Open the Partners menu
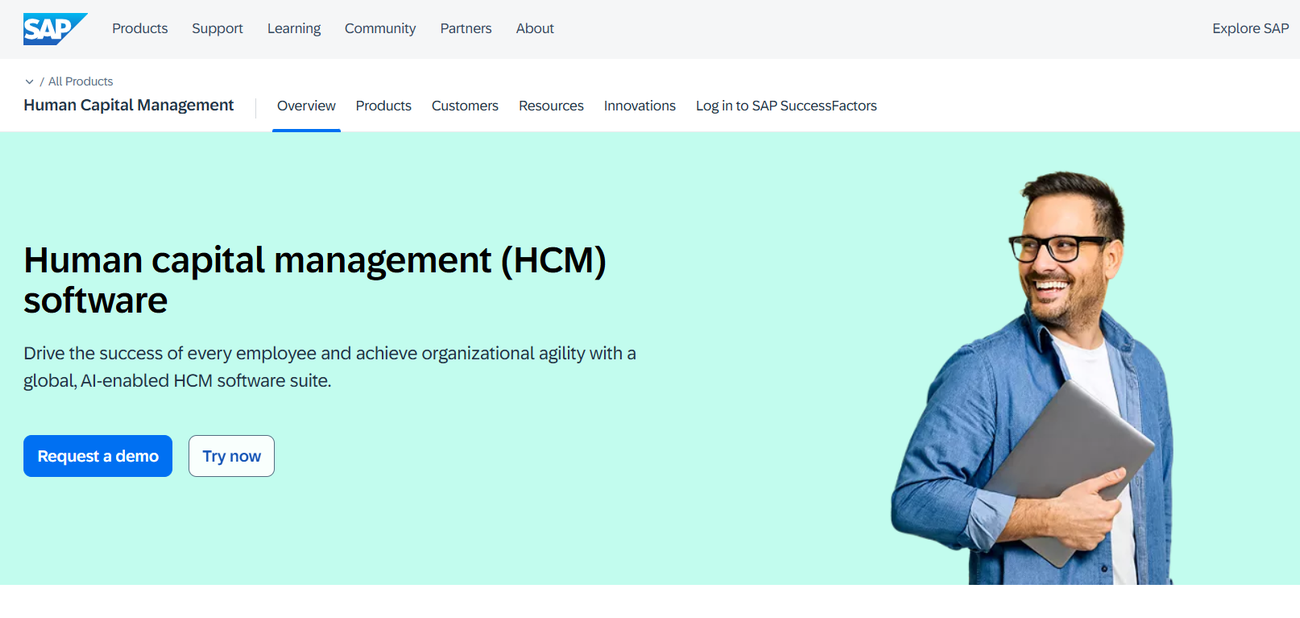The height and width of the screenshot is (618, 1300). click(466, 29)
